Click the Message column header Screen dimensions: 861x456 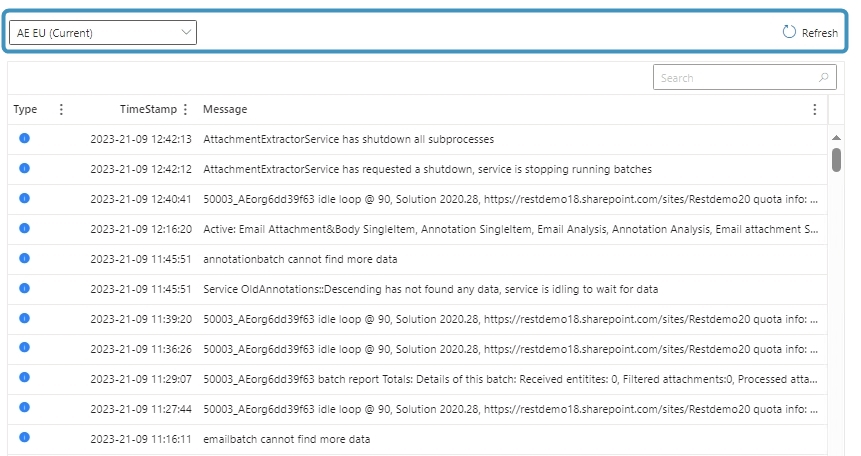225,109
